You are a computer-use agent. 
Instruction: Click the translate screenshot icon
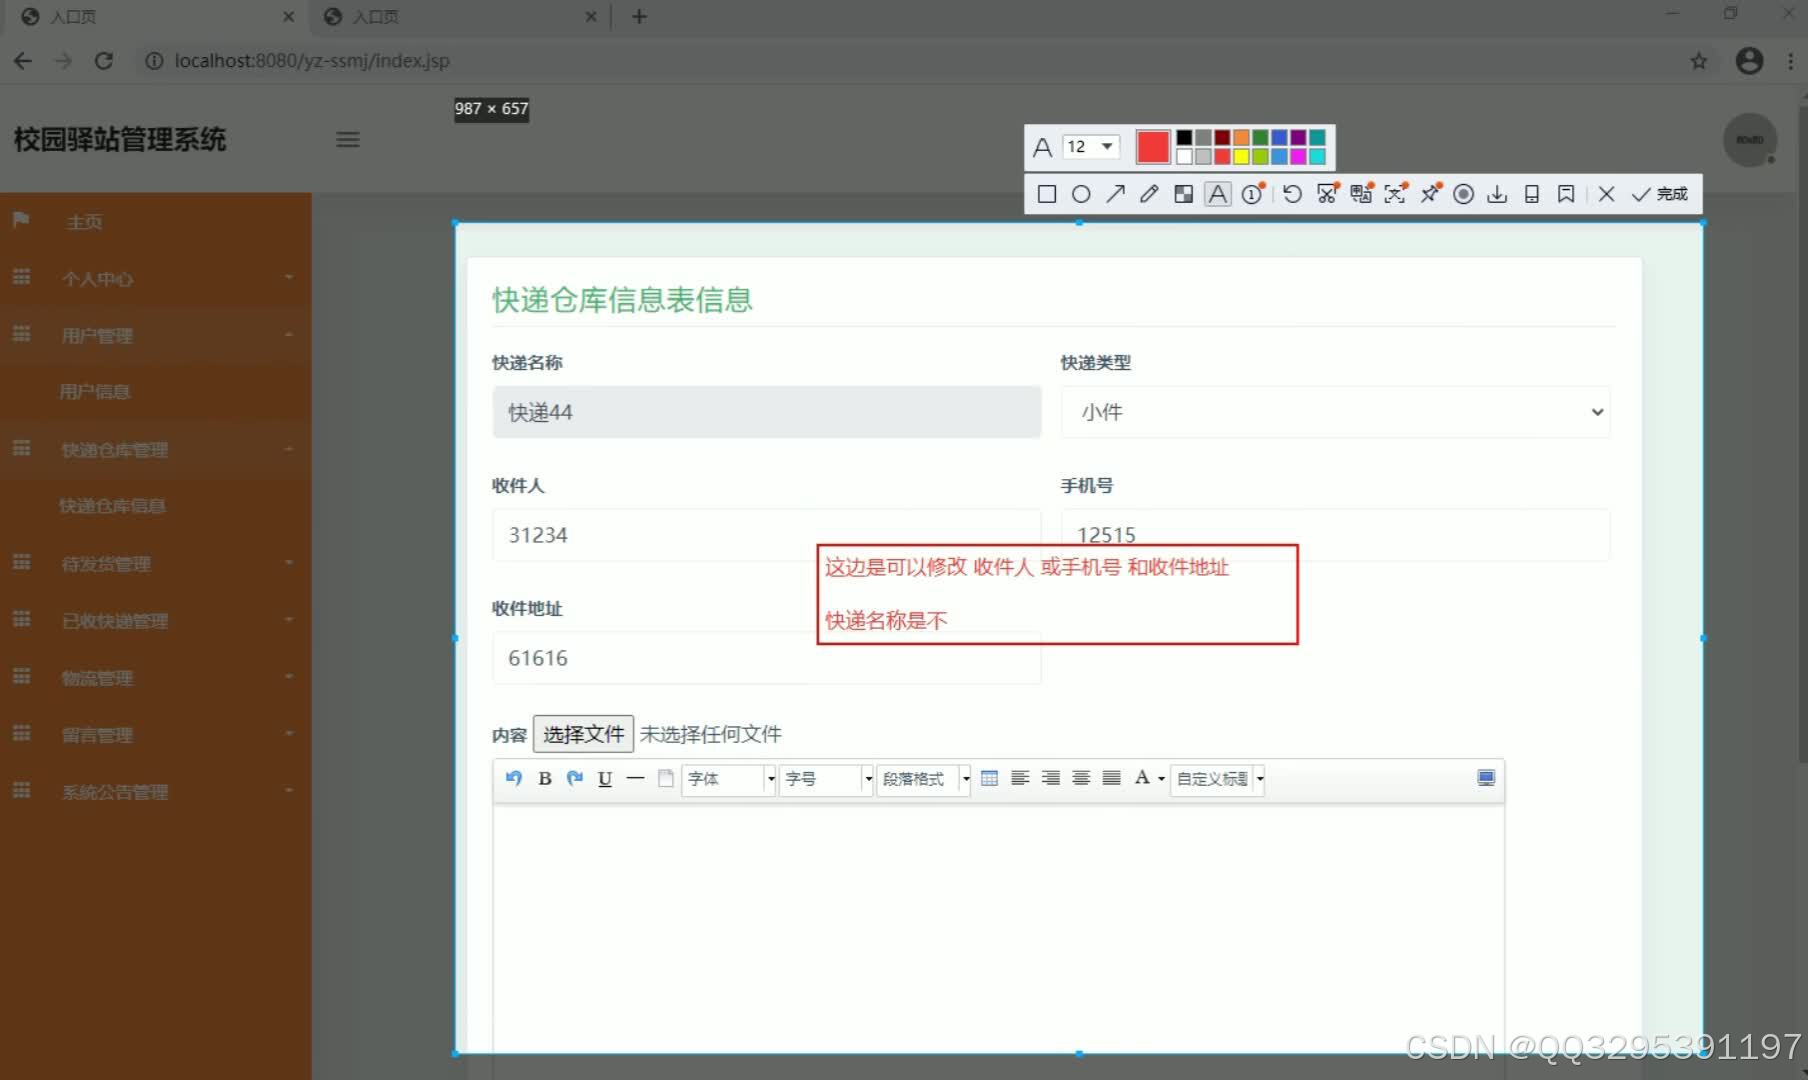pyautogui.click(x=1361, y=194)
